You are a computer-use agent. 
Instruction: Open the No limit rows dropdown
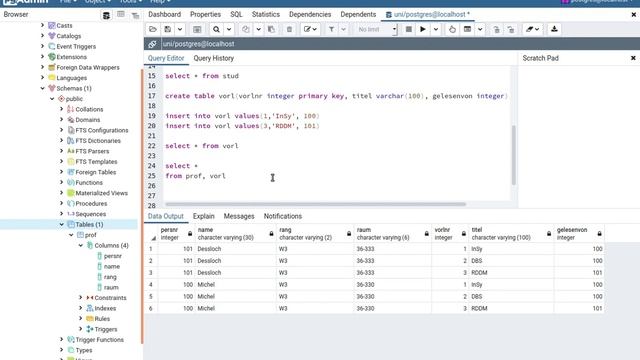tap(376, 29)
